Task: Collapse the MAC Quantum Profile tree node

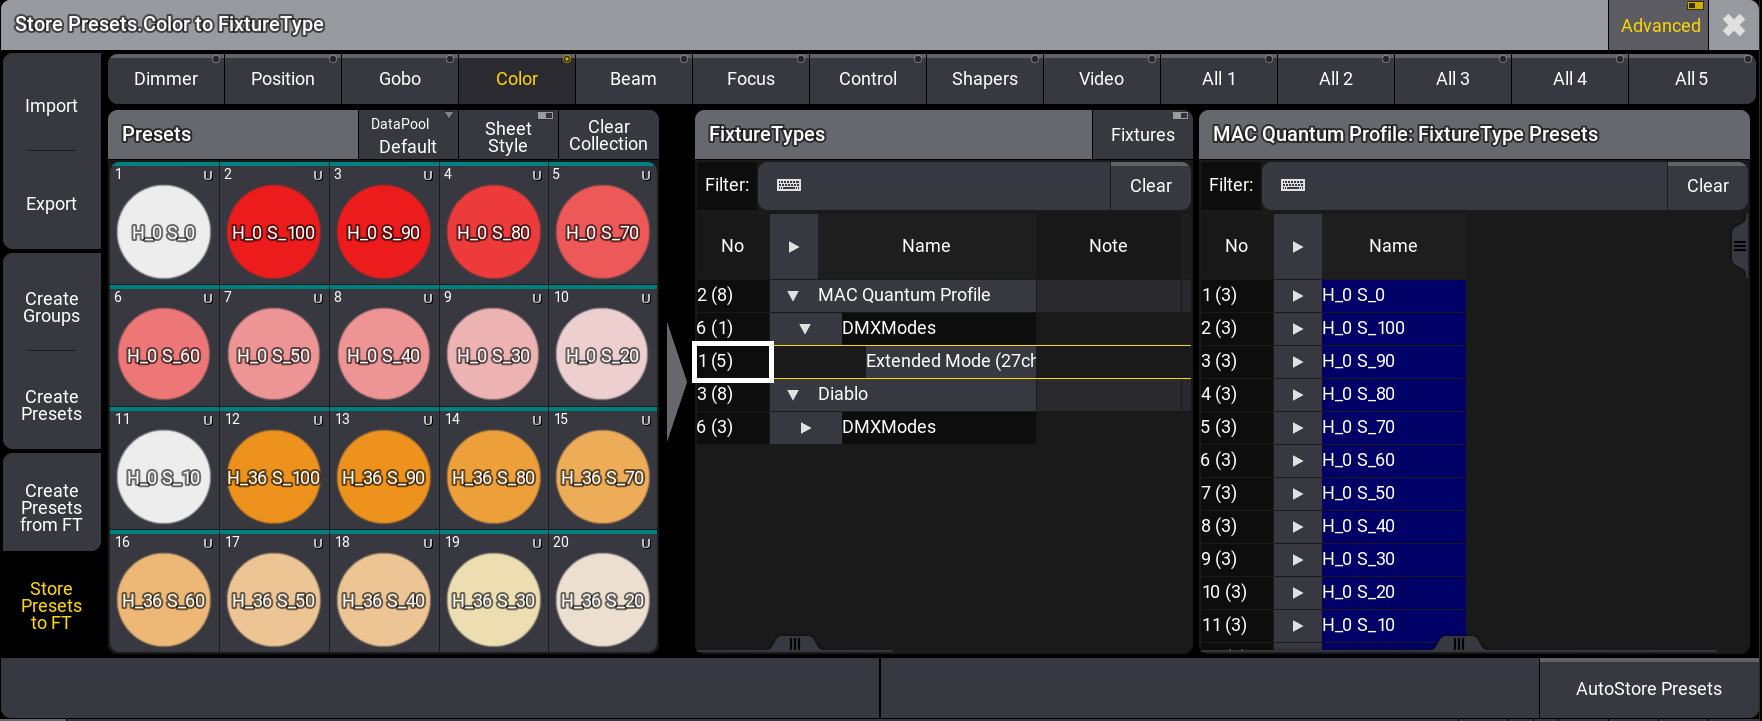Action: point(793,296)
